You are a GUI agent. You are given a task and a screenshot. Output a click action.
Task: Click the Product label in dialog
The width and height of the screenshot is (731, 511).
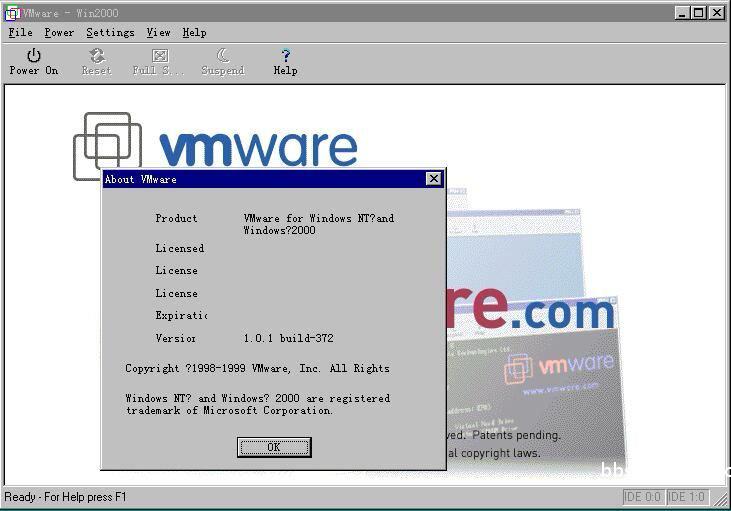point(176,218)
